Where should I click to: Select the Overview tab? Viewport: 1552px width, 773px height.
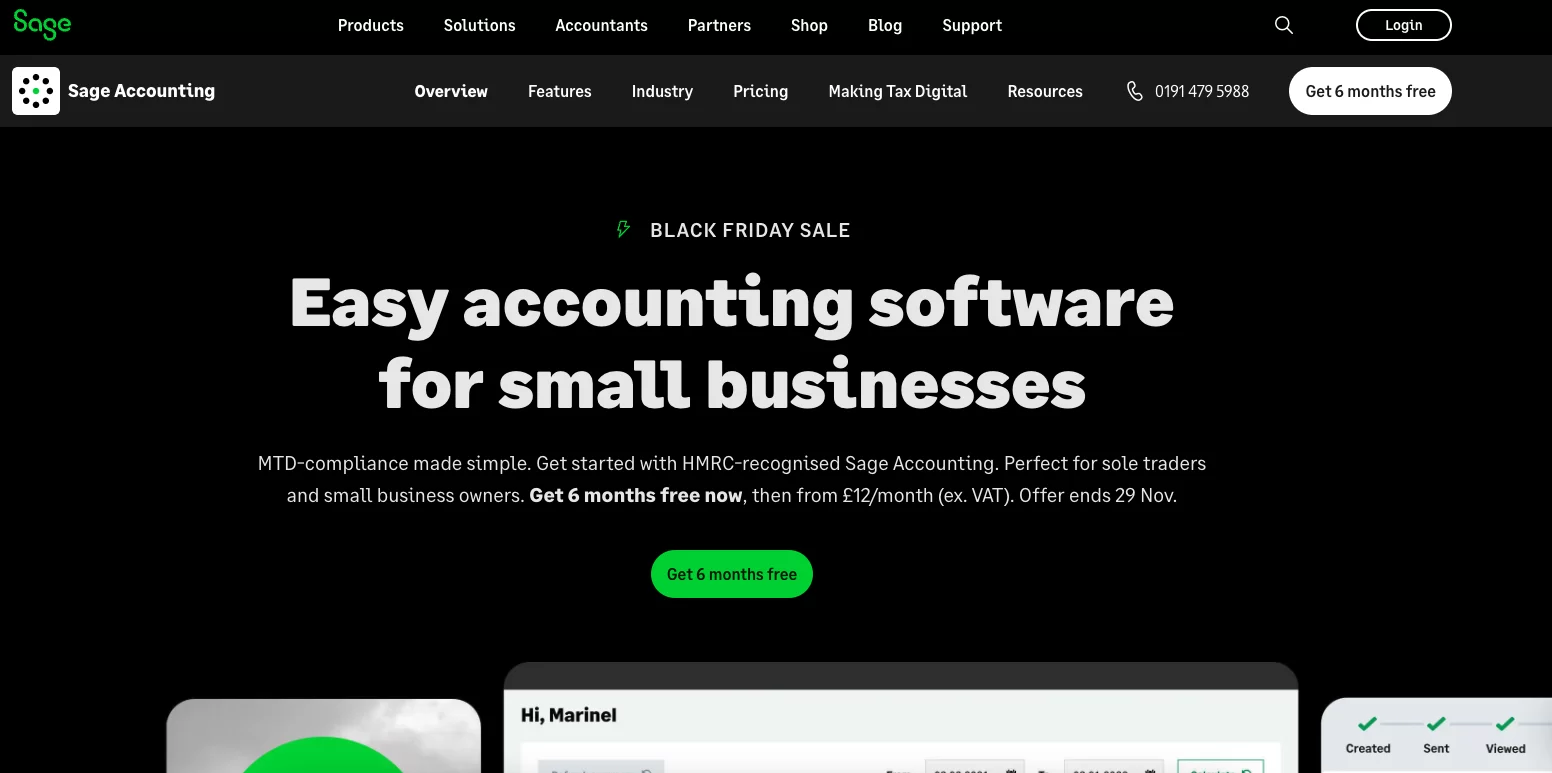[x=451, y=91]
